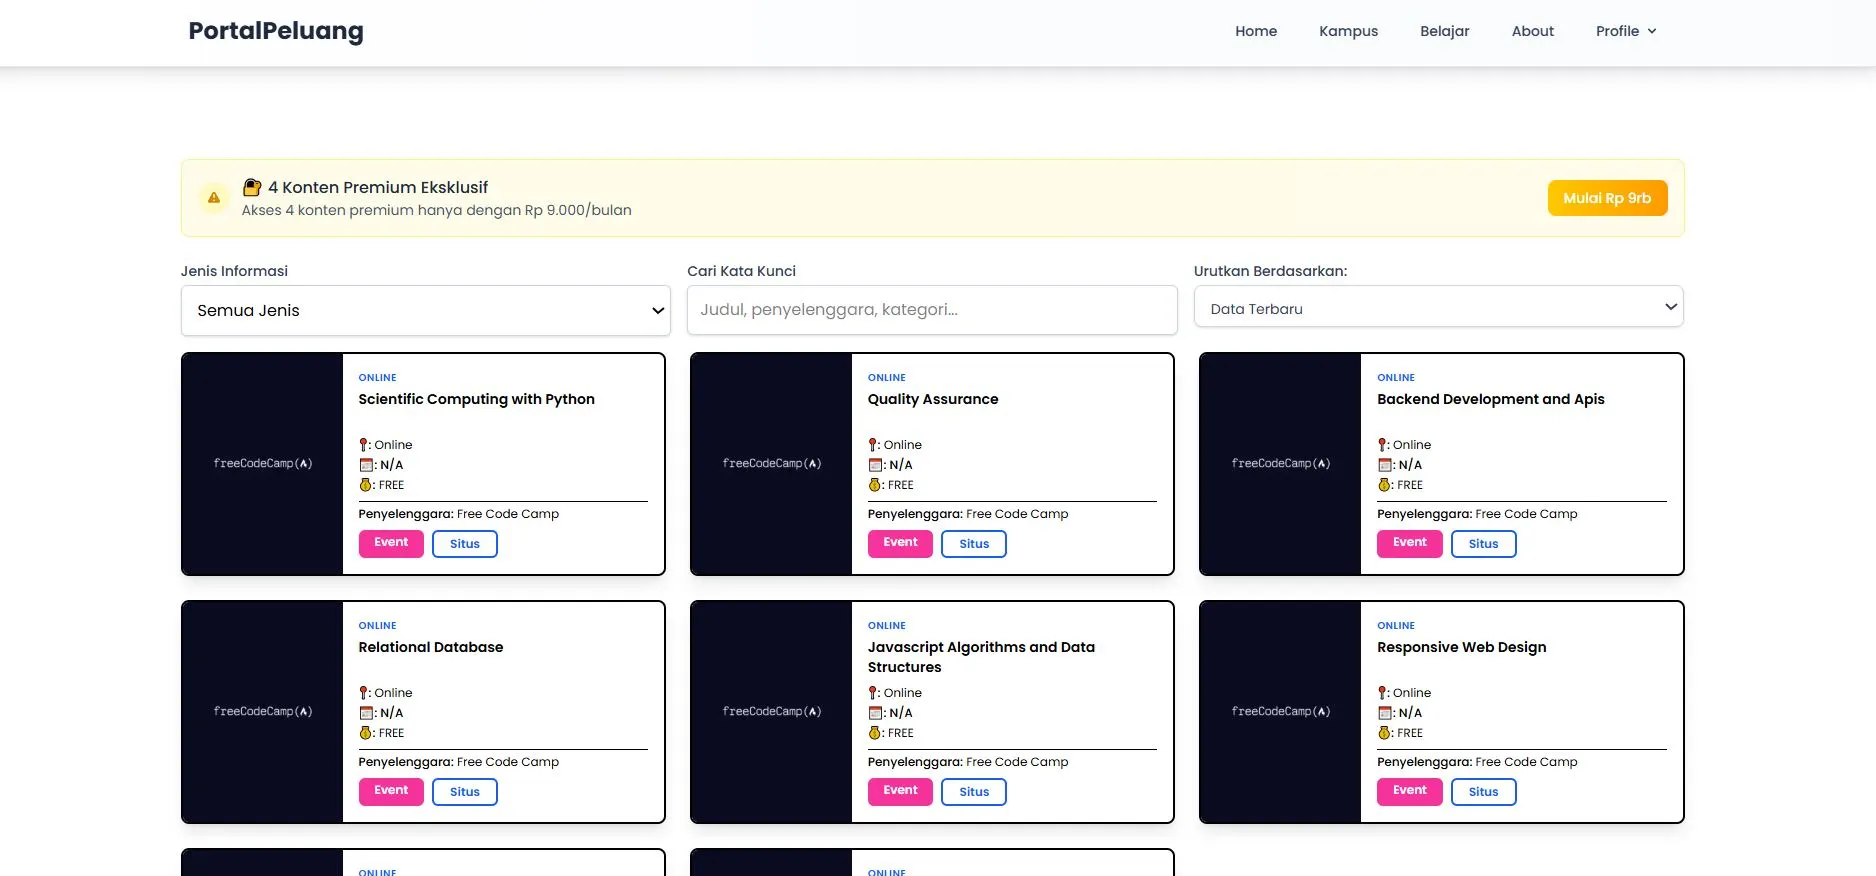Screen dimensions: 1876x876
Task: Click the title "Responsive Web Design"
Action: coord(1462,647)
